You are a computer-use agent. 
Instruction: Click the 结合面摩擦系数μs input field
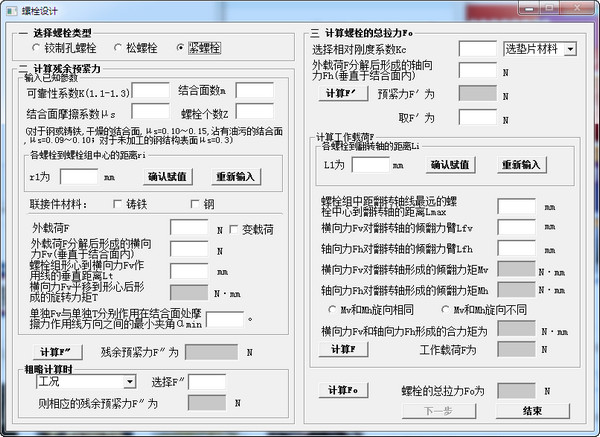coord(150,111)
